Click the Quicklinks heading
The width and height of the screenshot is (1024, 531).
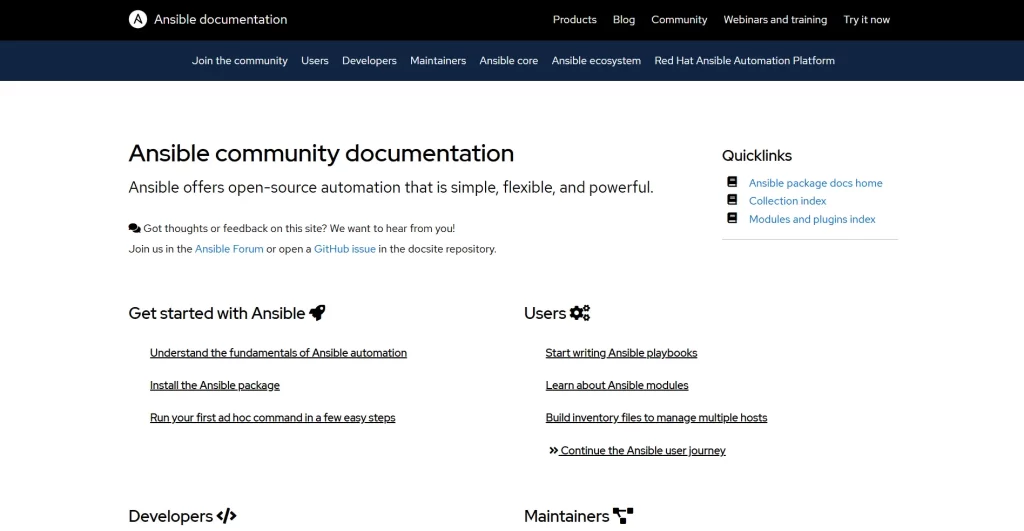757,155
